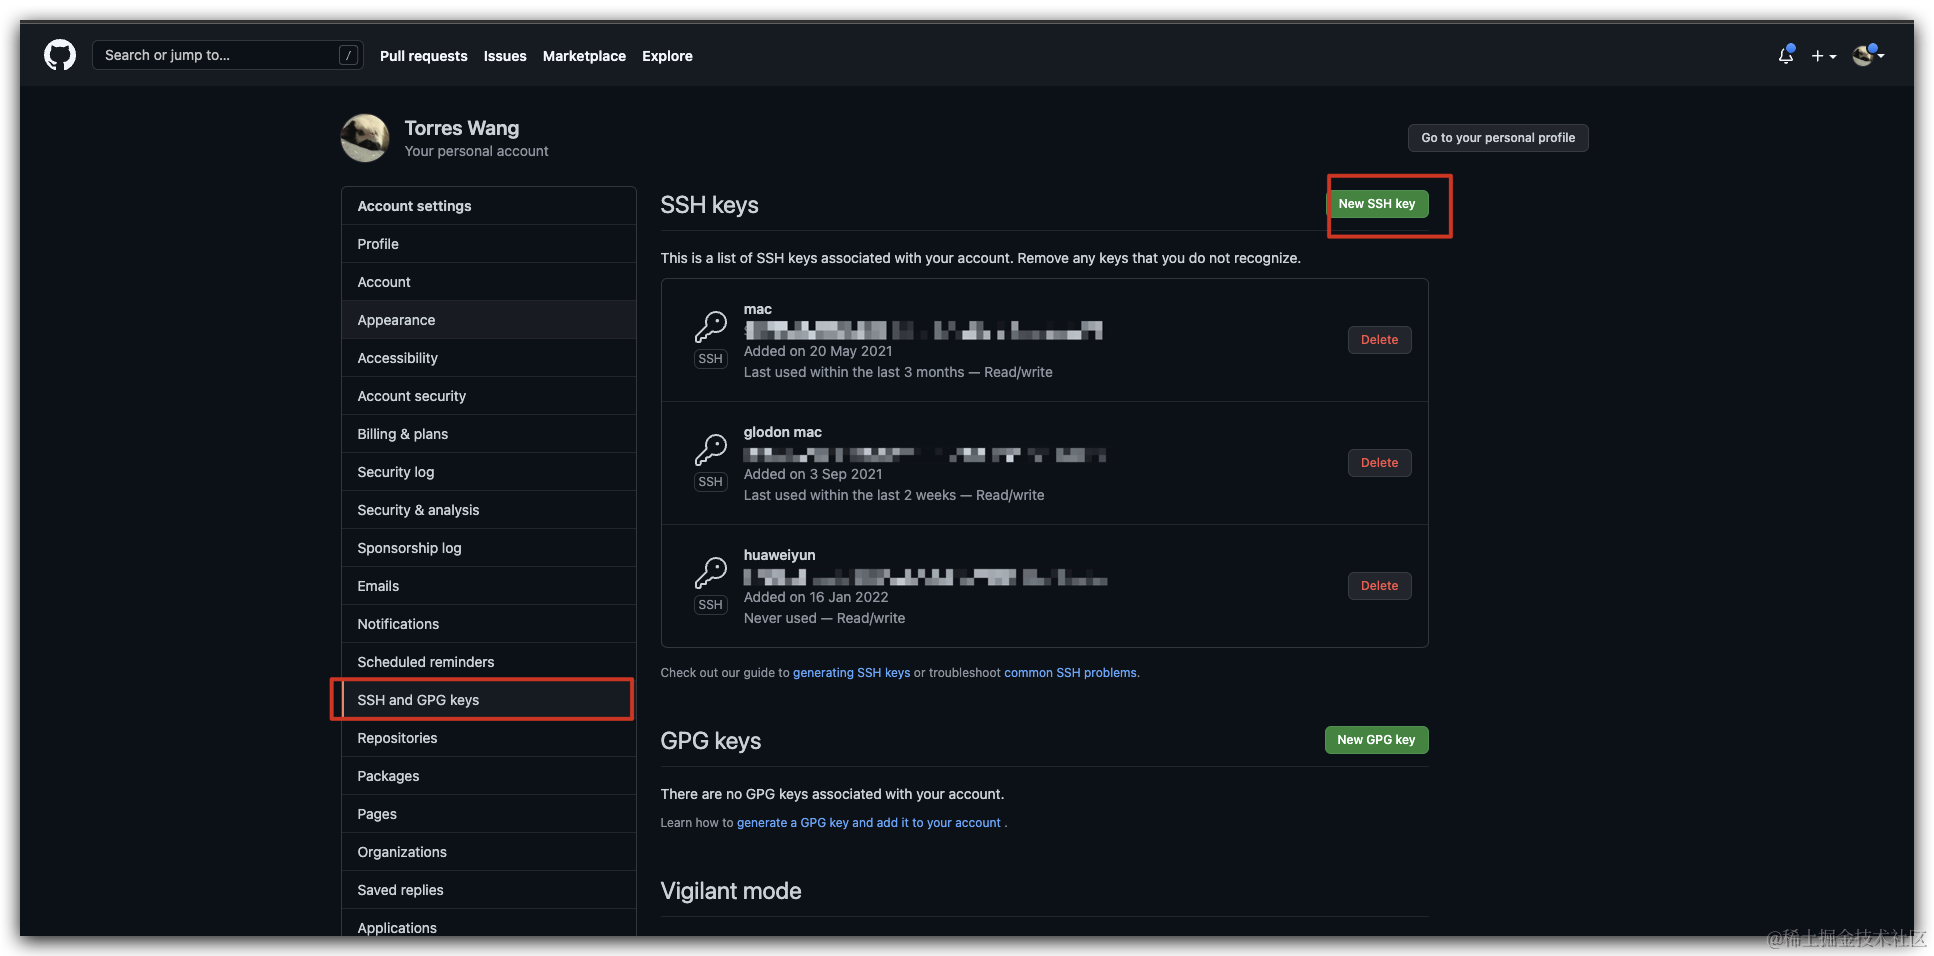Click the glodon mac key title
The width and height of the screenshot is (1934, 956).
click(x=782, y=433)
